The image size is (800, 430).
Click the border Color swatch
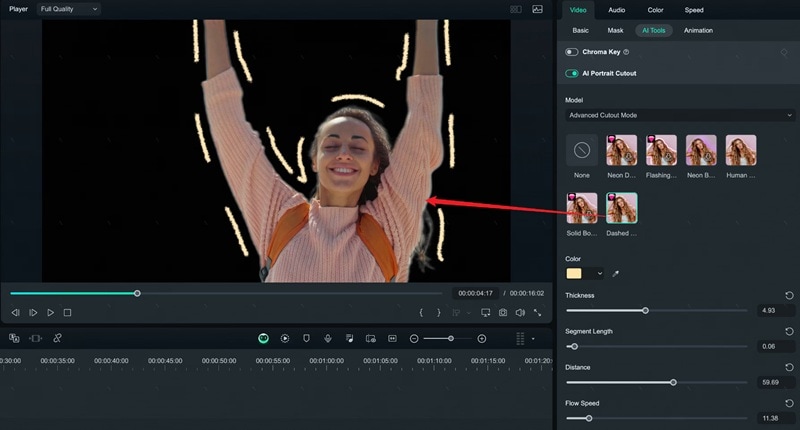point(574,274)
